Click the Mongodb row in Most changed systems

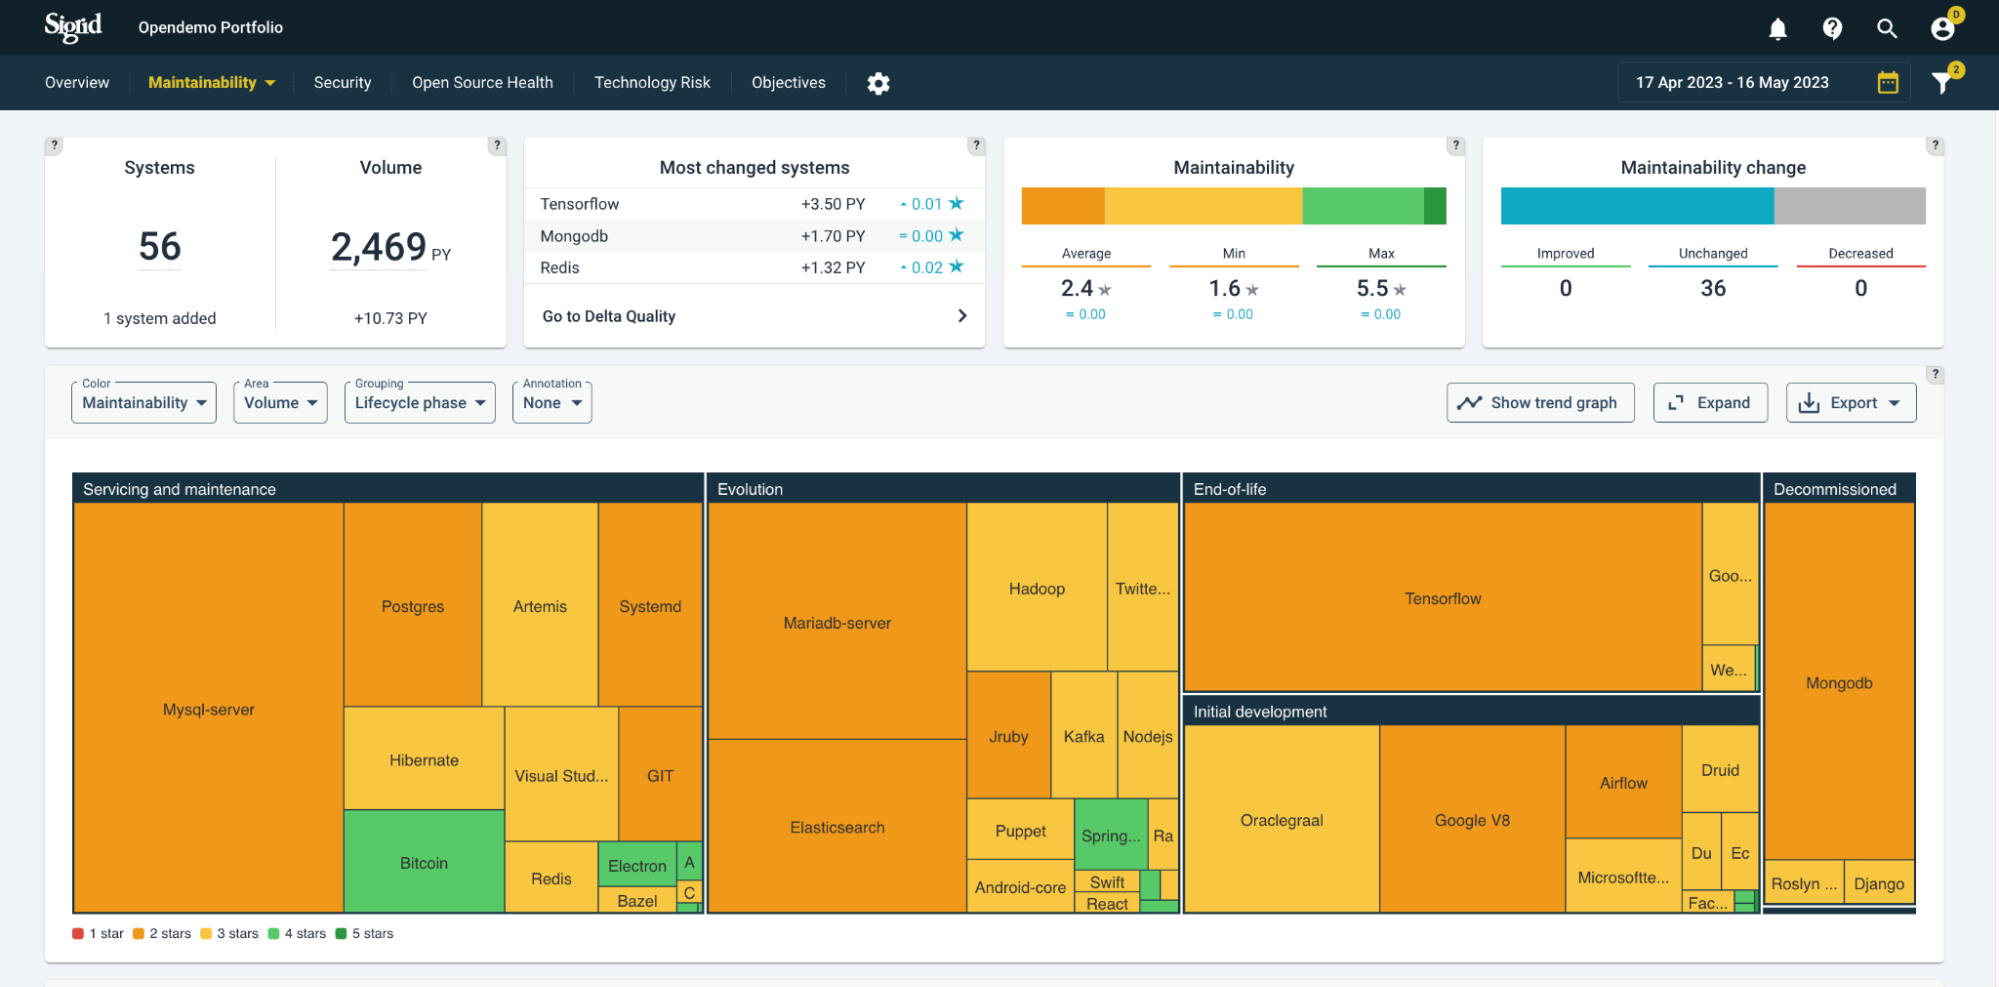click(754, 236)
